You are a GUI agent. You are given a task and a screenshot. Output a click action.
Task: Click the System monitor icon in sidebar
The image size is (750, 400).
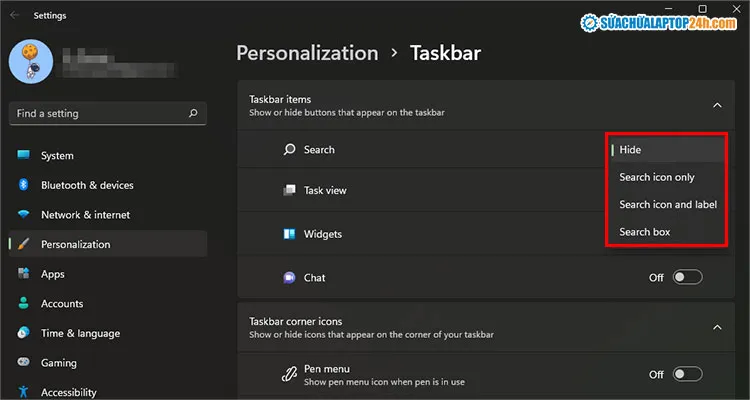[x=22, y=156]
